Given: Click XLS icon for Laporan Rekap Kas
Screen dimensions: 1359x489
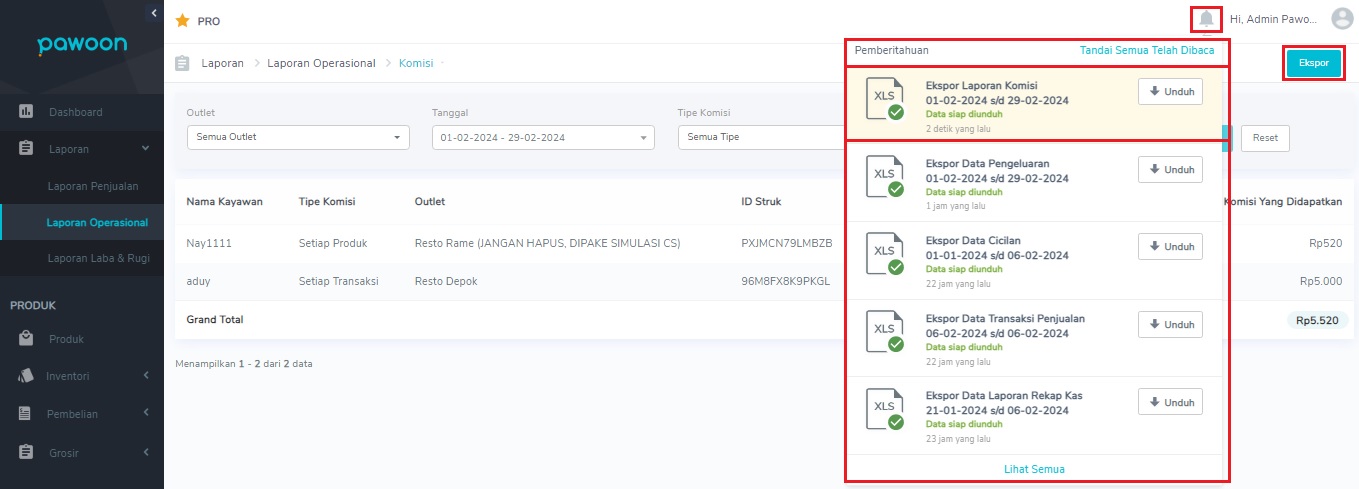Looking at the screenshot, I should 885,408.
